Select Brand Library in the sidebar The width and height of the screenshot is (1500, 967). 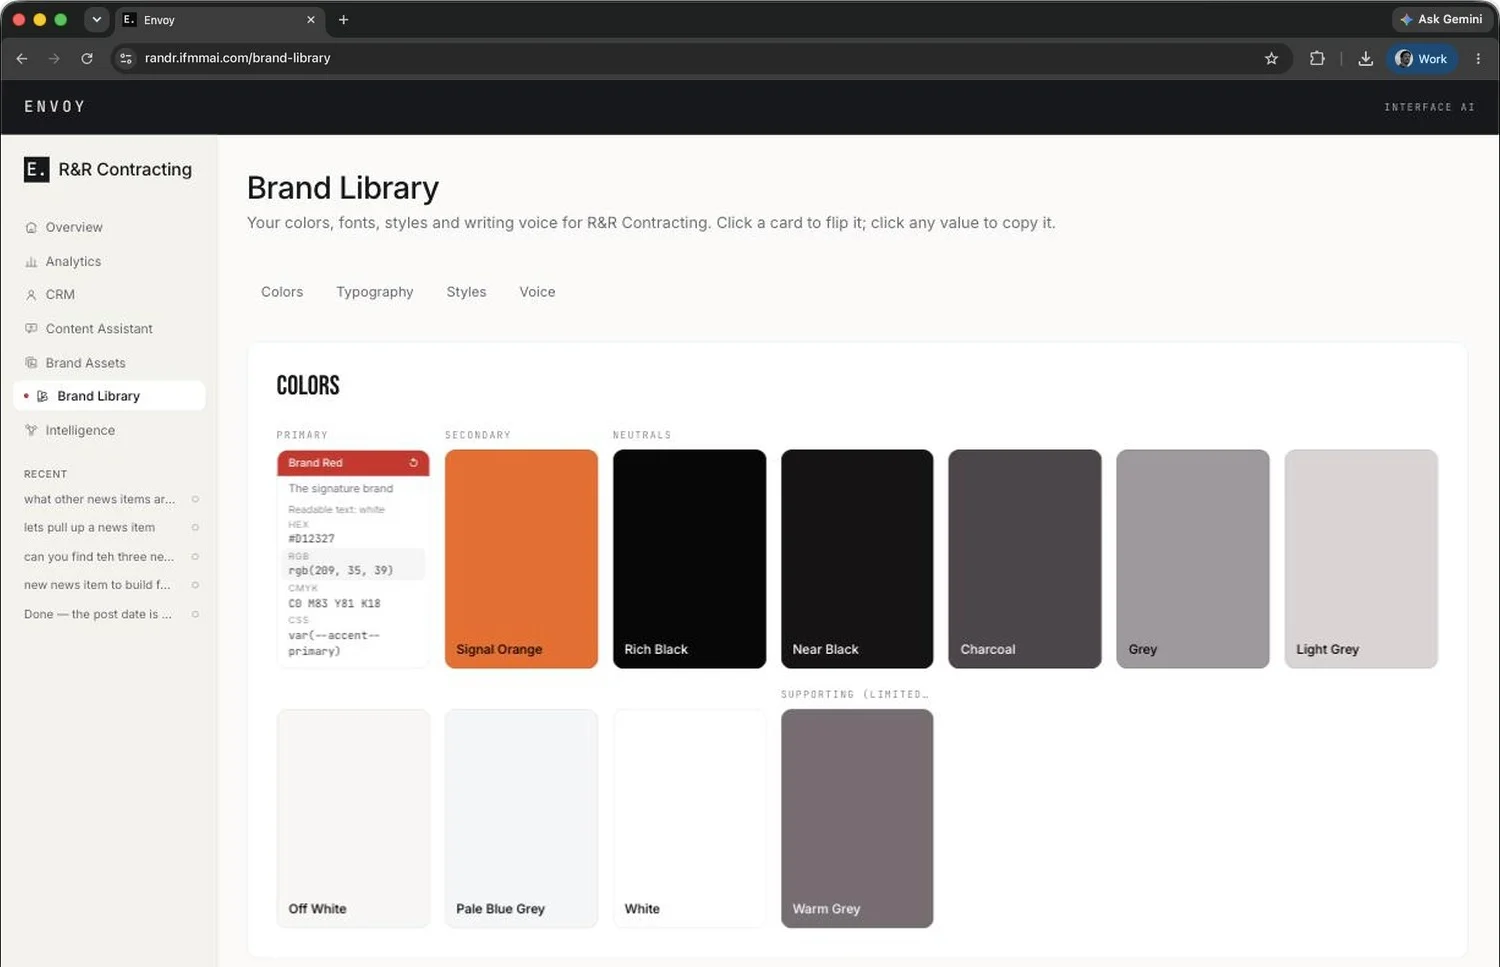click(110, 396)
